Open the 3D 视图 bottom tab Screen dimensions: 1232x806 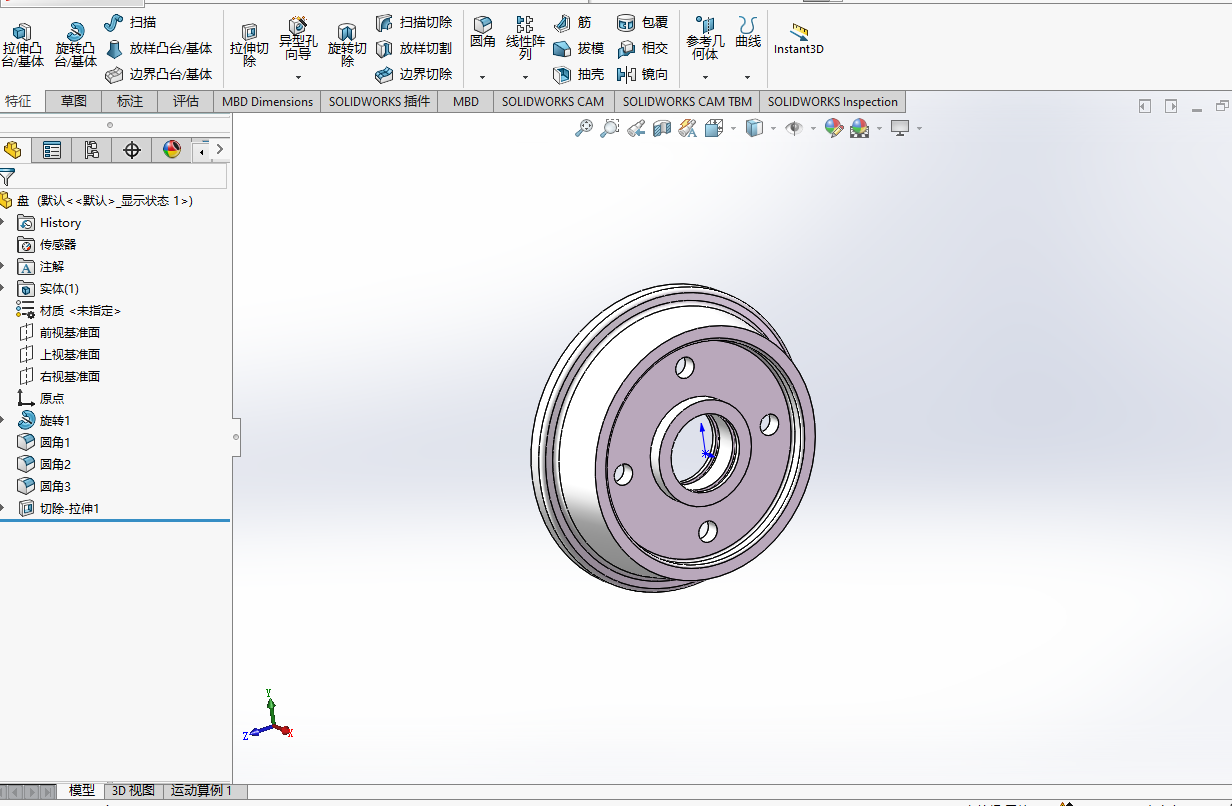click(x=133, y=790)
